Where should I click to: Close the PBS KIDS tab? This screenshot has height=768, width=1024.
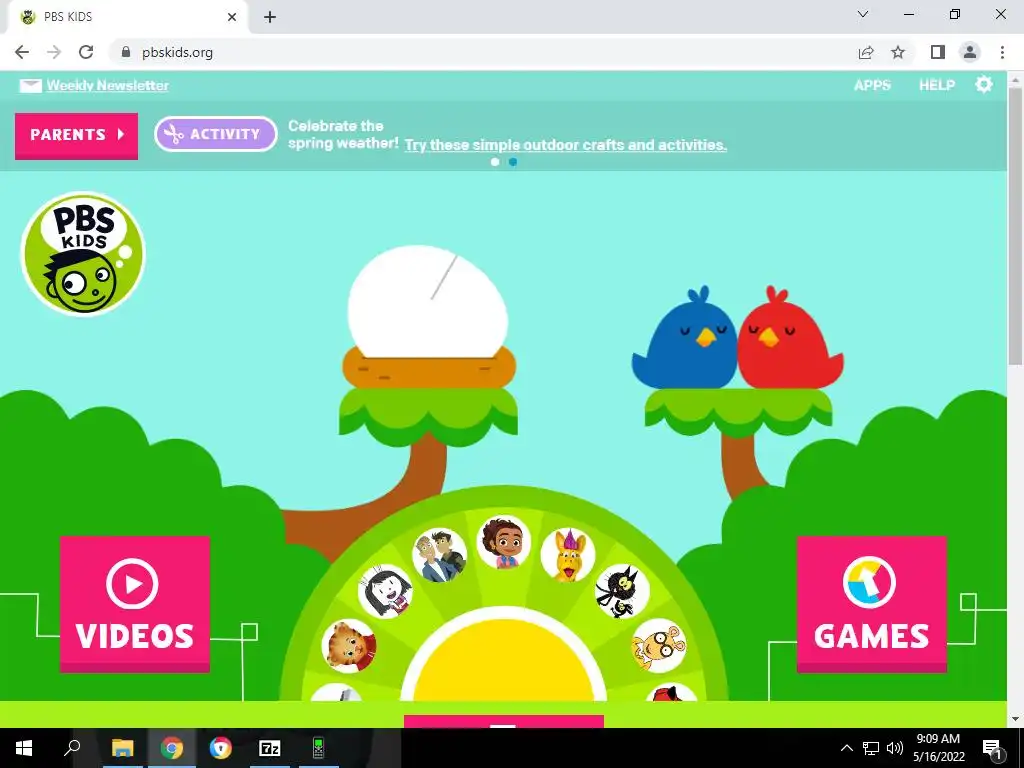[232, 17]
